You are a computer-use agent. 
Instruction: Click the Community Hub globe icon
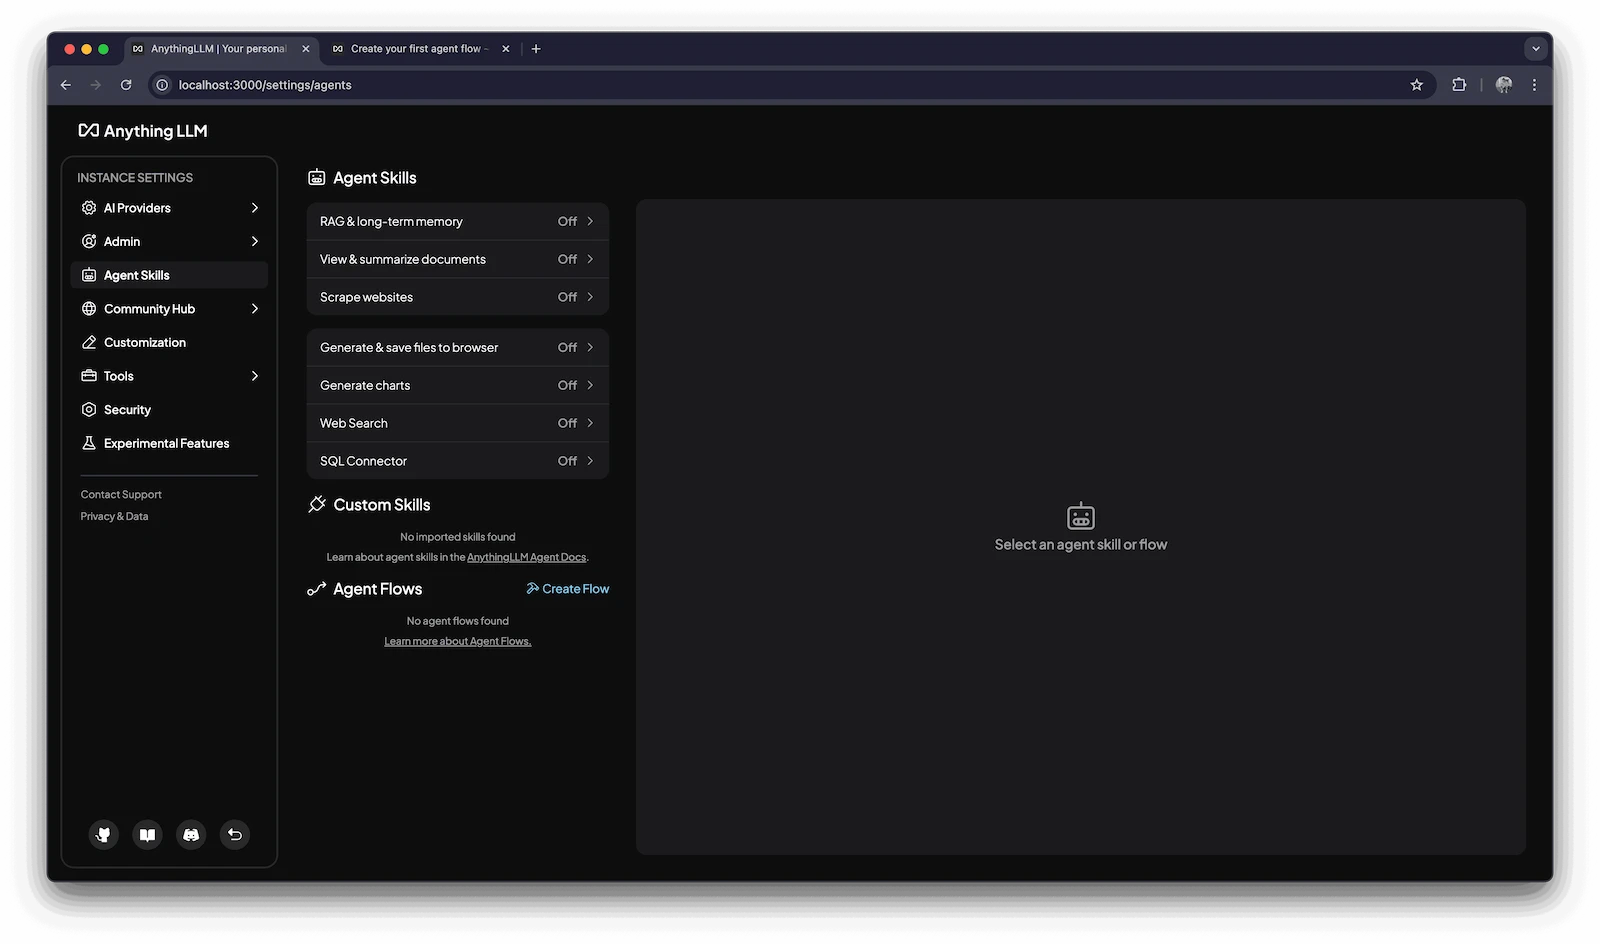(89, 309)
